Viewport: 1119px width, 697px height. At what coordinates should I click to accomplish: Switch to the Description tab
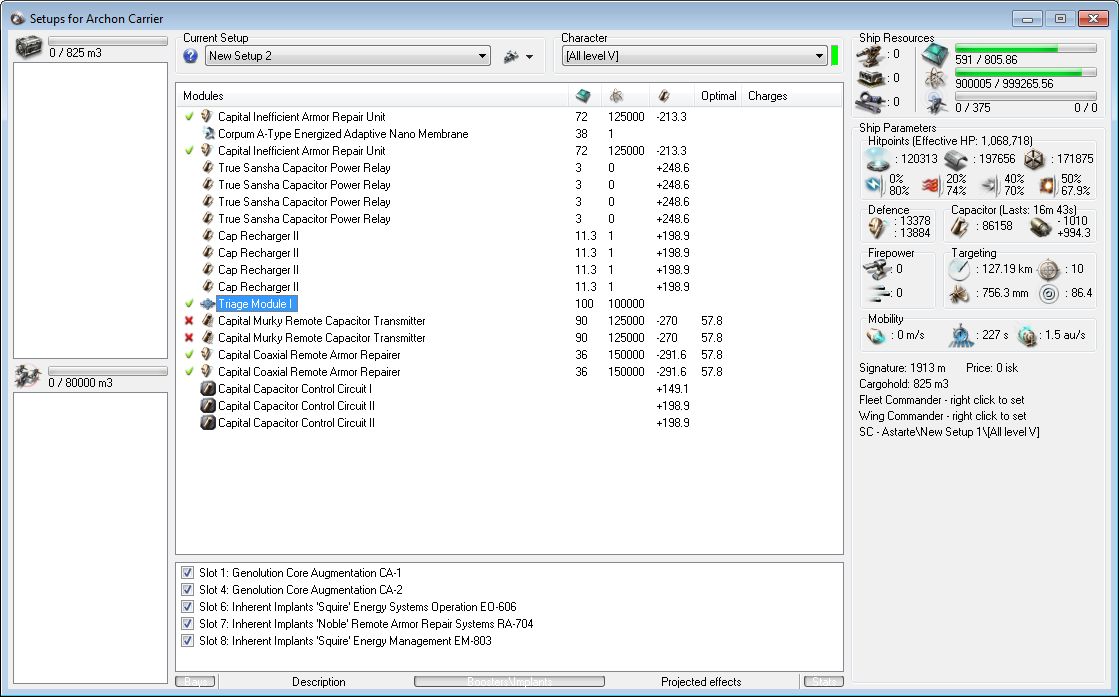coord(318,682)
